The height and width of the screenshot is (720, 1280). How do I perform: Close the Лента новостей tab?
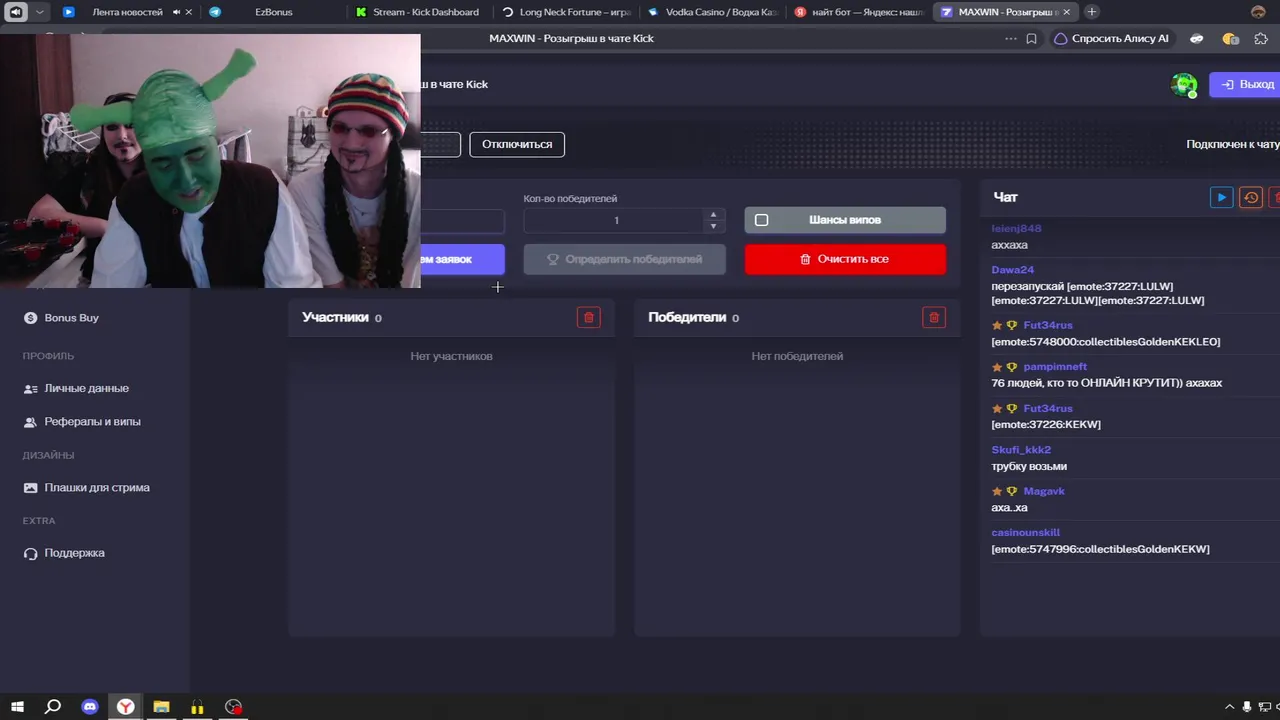pos(188,12)
